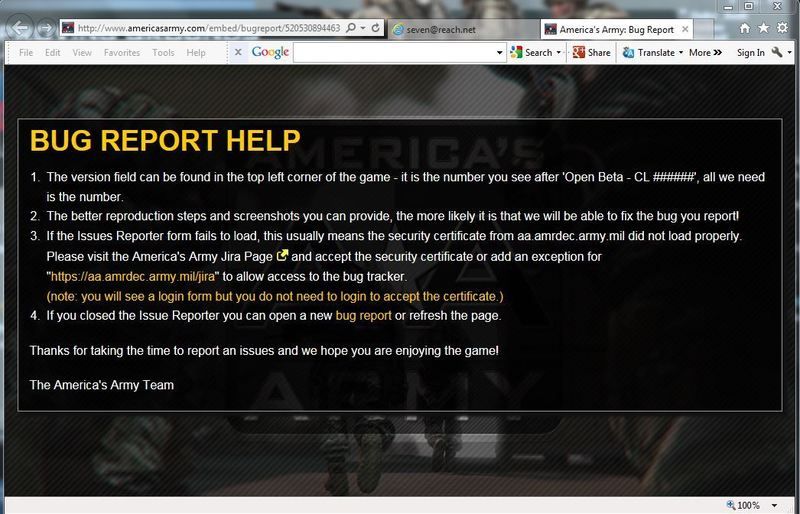Viewport: 800px width, 514px height.
Task: Expand the Search button dropdown arrow
Action: pyautogui.click(x=559, y=53)
